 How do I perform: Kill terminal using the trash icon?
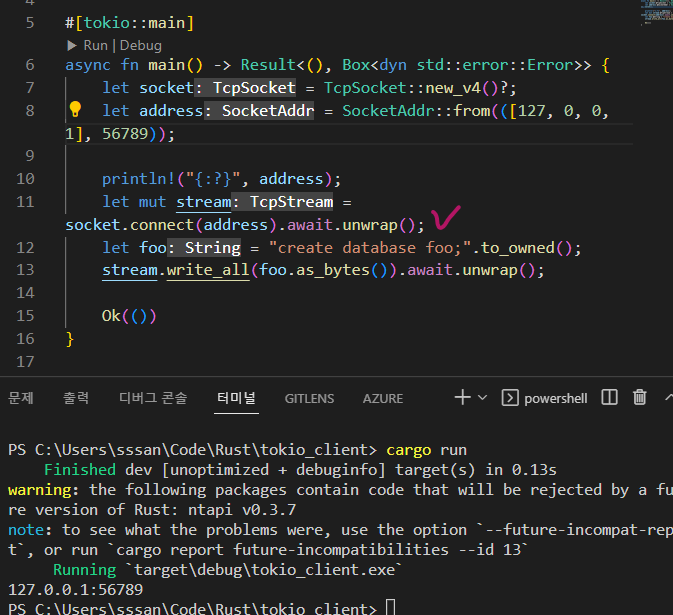click(640, 397)
